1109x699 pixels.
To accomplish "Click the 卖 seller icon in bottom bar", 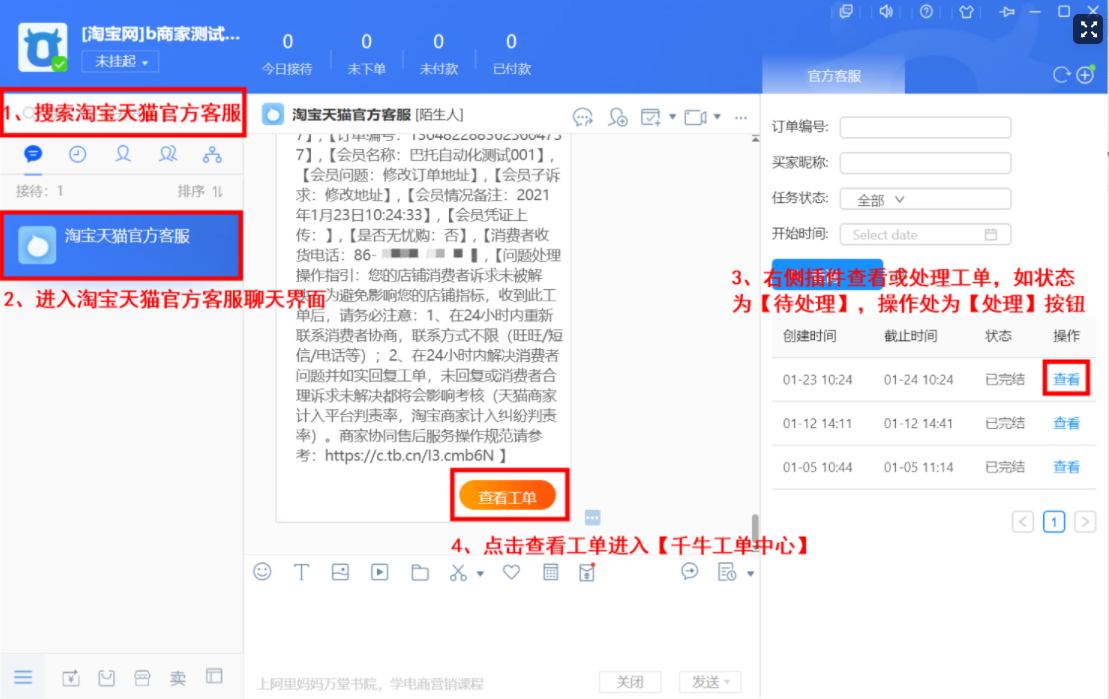I will [178, 678].
